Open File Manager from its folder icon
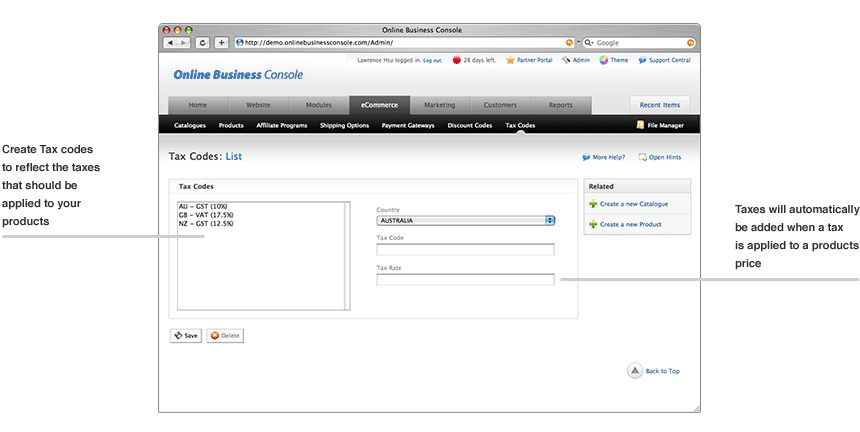 (640, 126)
